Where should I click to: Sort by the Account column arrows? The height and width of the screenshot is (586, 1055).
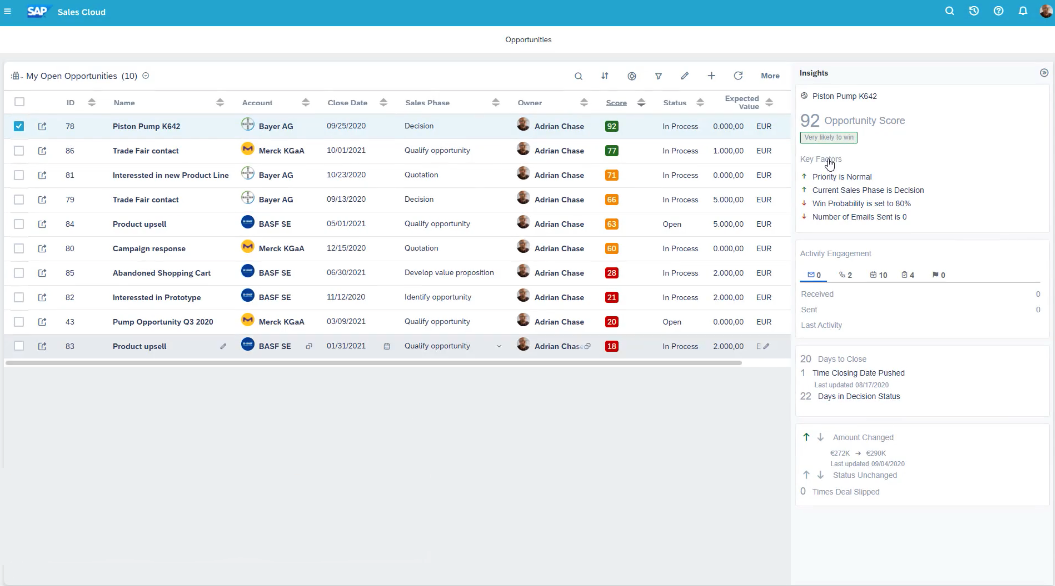[x=305, y=102]
